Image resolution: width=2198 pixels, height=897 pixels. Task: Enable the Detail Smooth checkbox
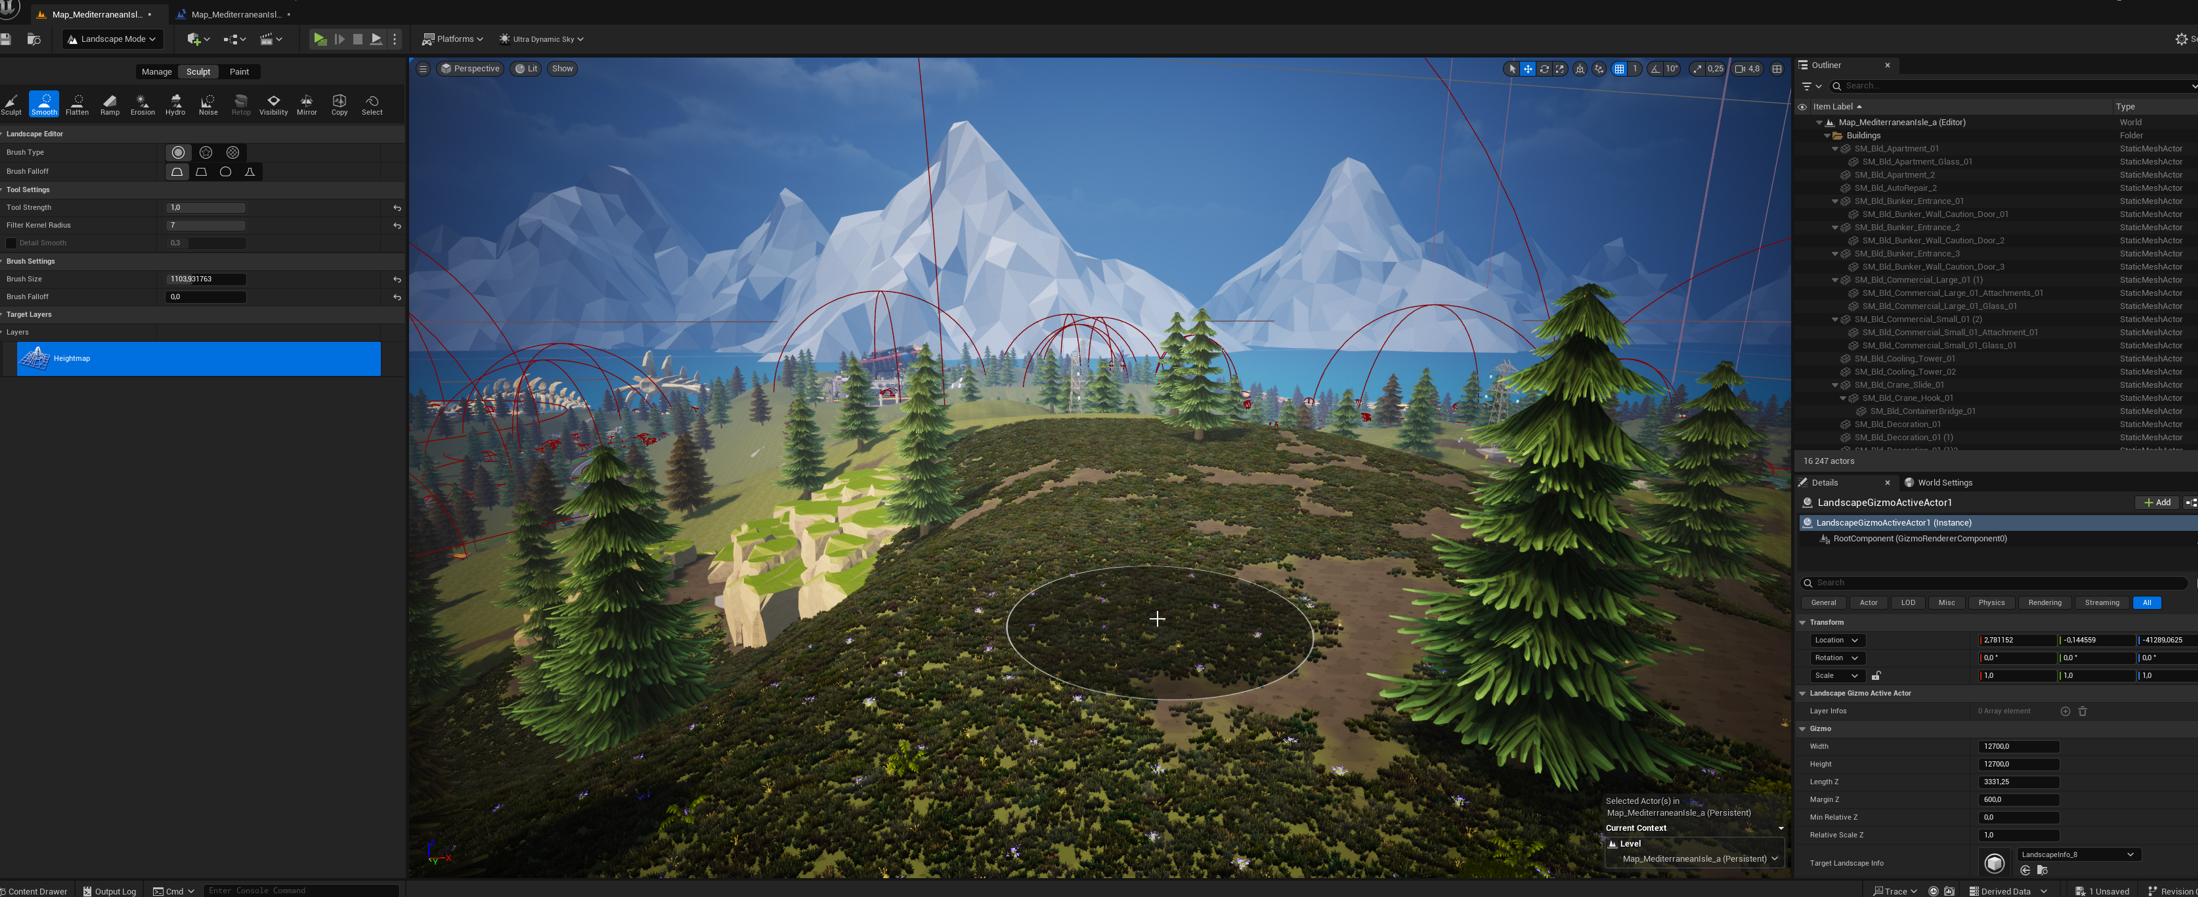pos(11,243)
